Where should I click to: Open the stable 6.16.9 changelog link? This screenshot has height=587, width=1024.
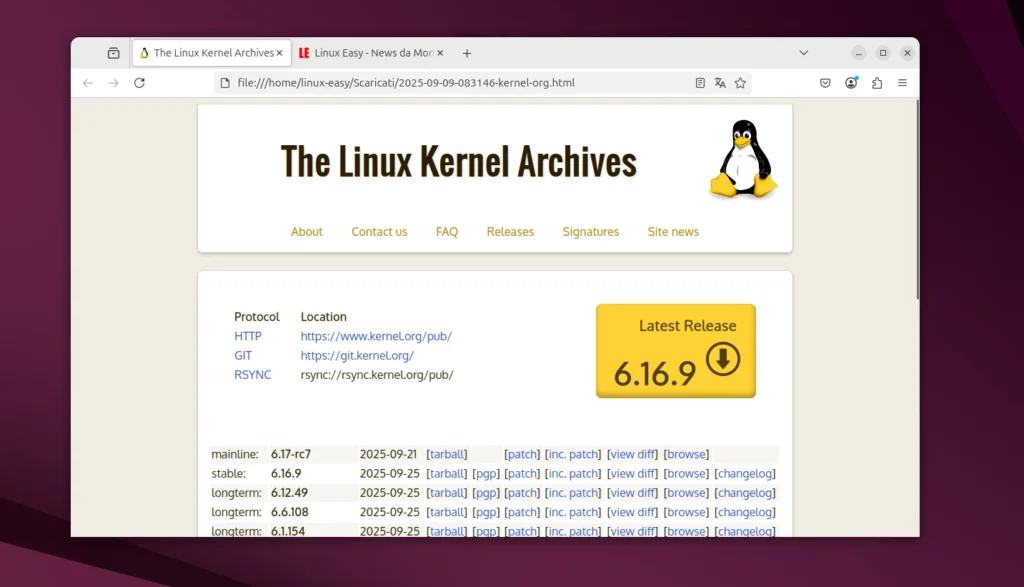(x=745, y=474)
